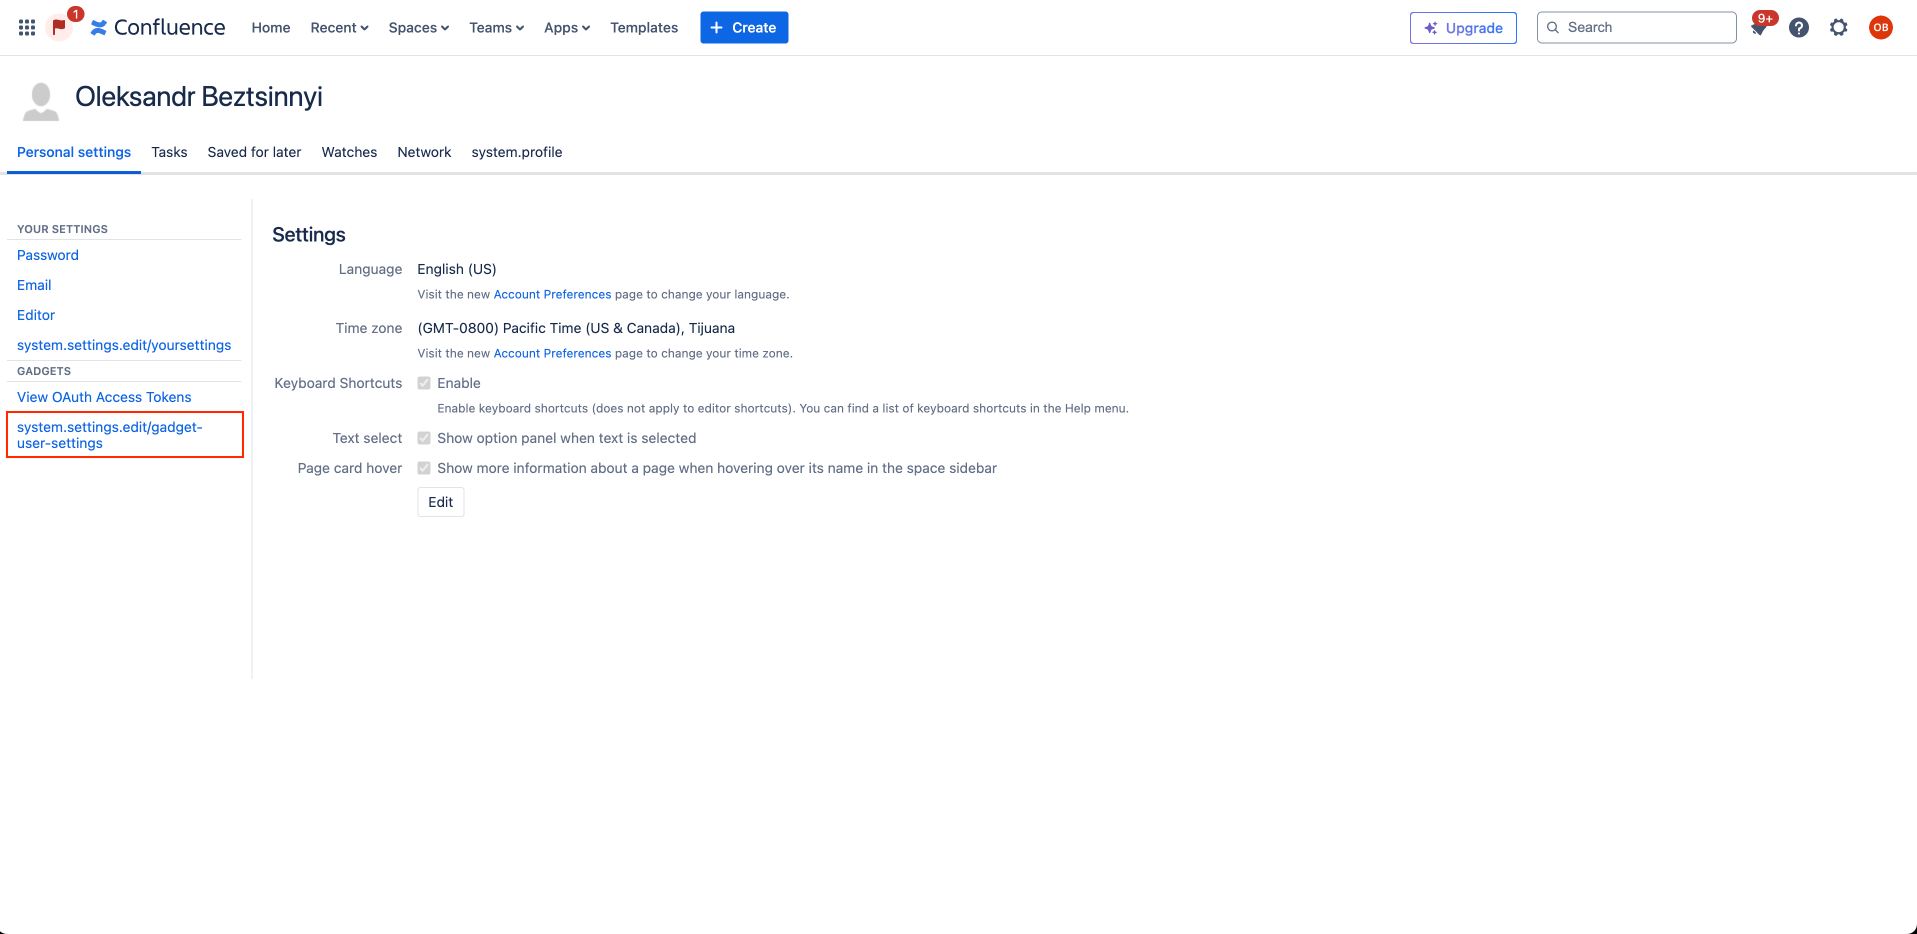This screenshot has height=934, width=1917.
Task: Open the app switcher grid icon
Action: (27, 27)
